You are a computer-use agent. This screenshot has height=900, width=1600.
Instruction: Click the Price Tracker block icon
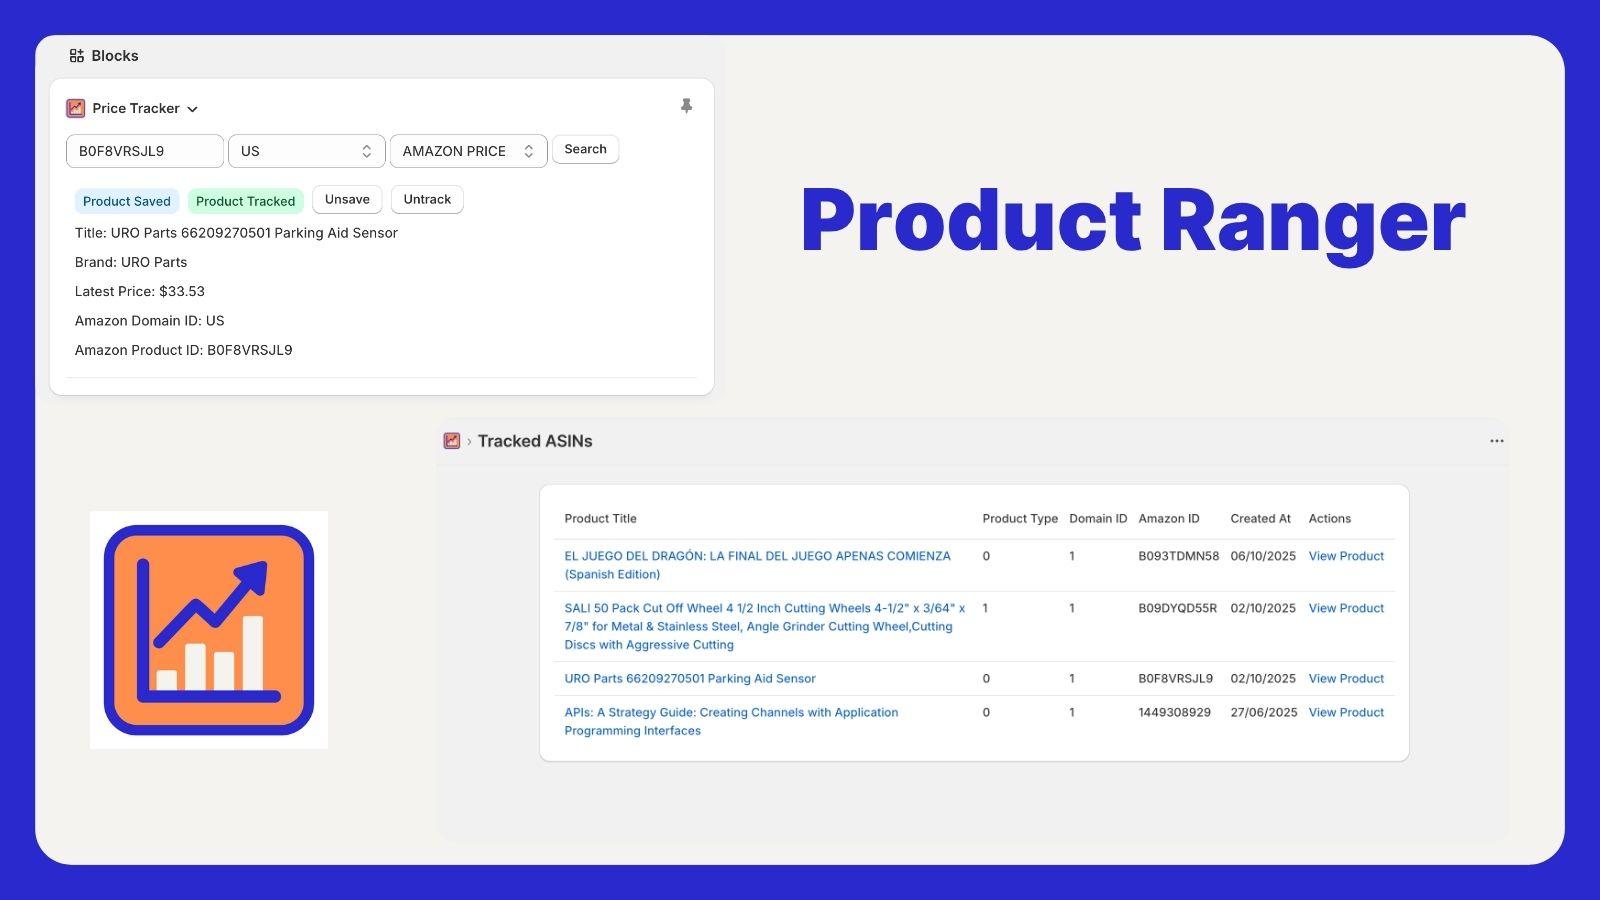click(x=75, y=107)
